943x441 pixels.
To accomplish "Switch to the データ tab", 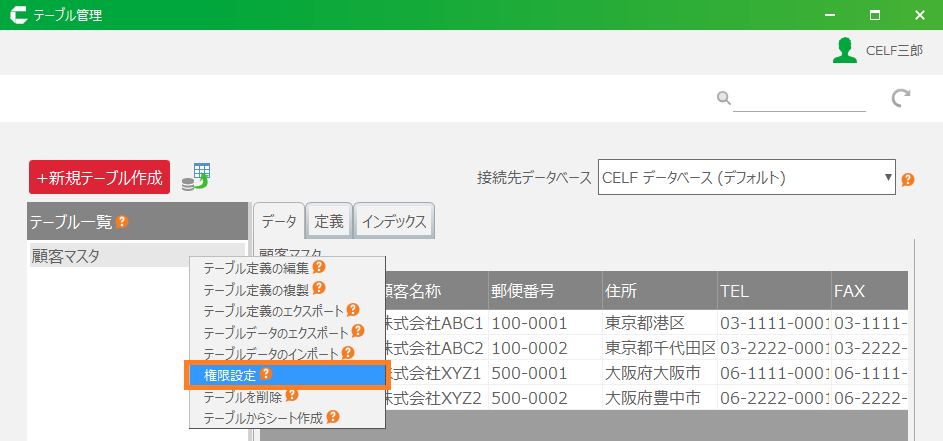I will (x=279, y=222).
